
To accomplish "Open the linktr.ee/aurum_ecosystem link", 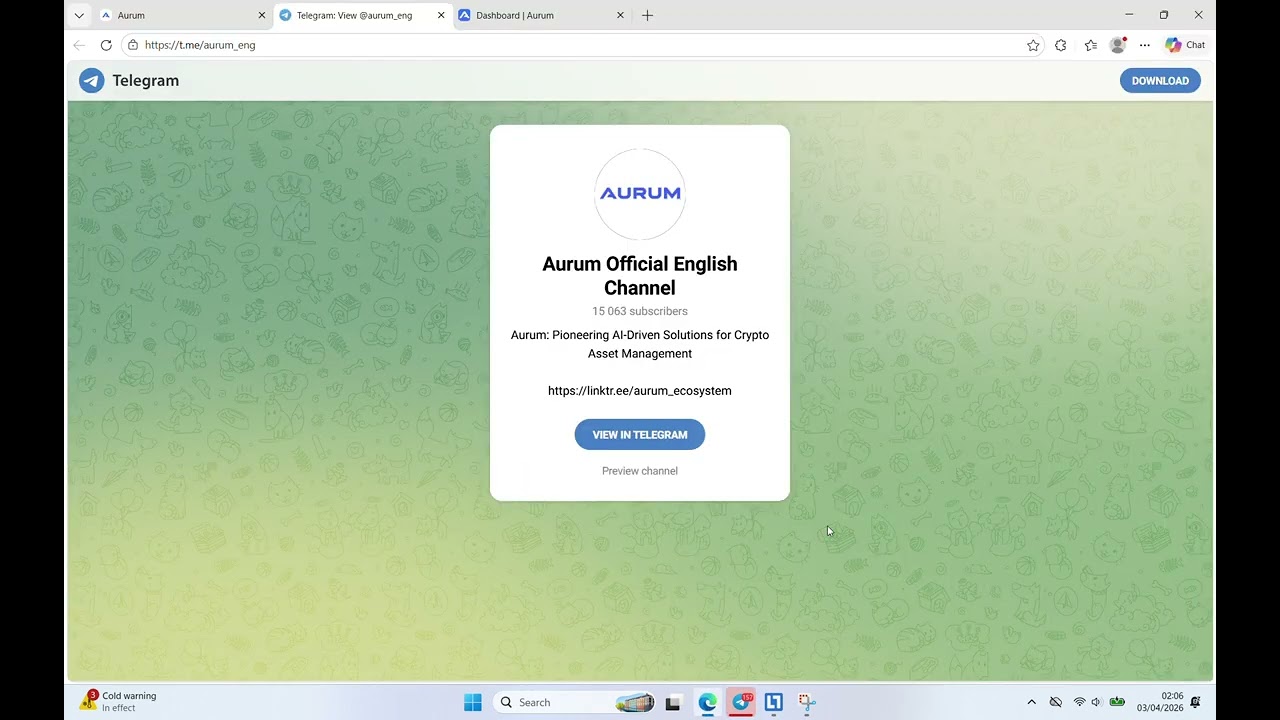I will [x=640, y=391].
